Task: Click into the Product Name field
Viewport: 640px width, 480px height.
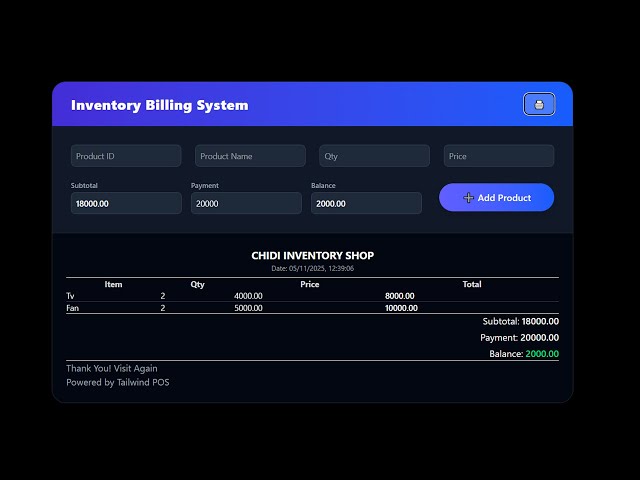Action: pyautogui.click(x=250, y=156)
